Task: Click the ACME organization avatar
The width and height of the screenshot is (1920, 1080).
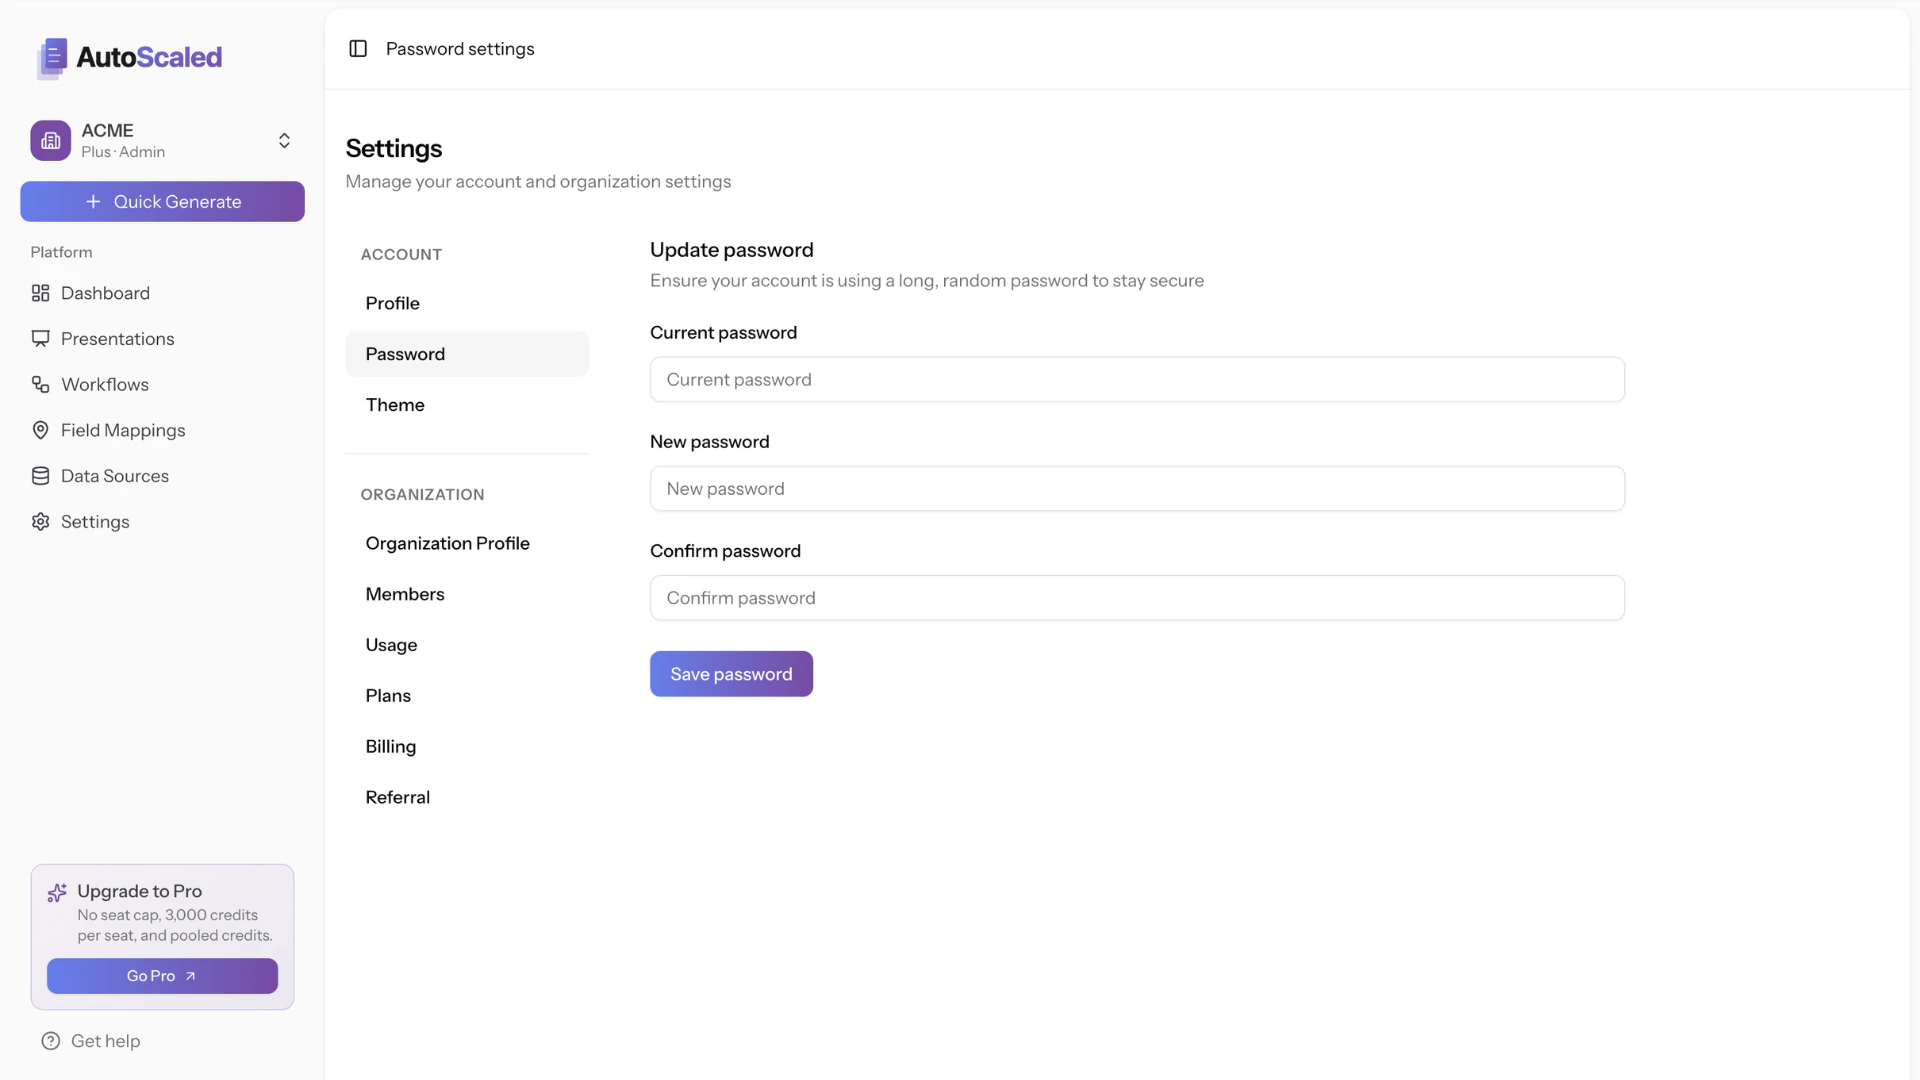Action: 50,140
